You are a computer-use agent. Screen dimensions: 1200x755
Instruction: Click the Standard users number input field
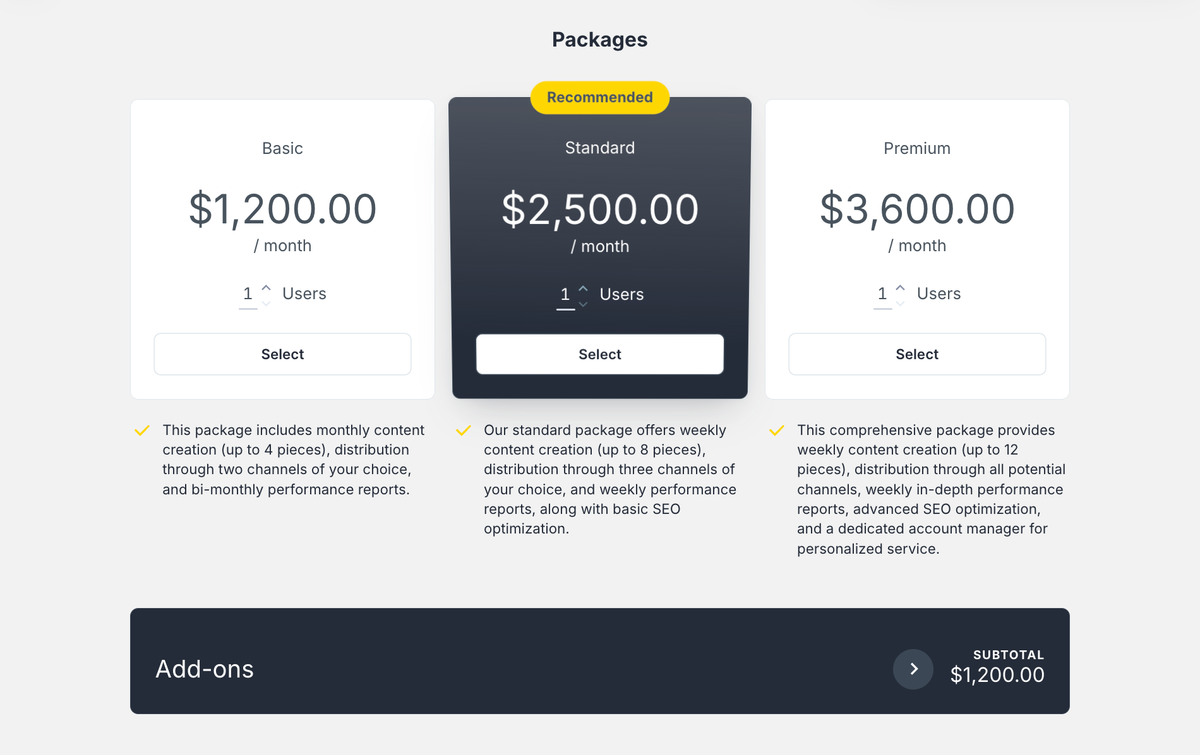click(x=566, y=294)
